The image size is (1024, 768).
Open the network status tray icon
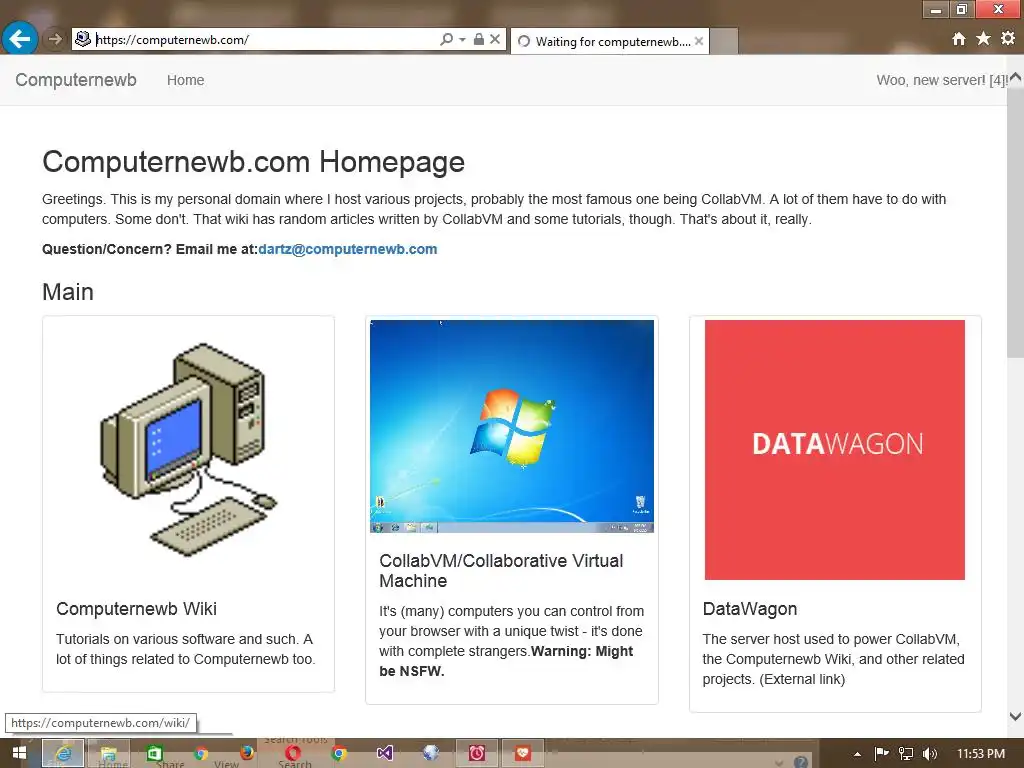click(x=906, y=753)
